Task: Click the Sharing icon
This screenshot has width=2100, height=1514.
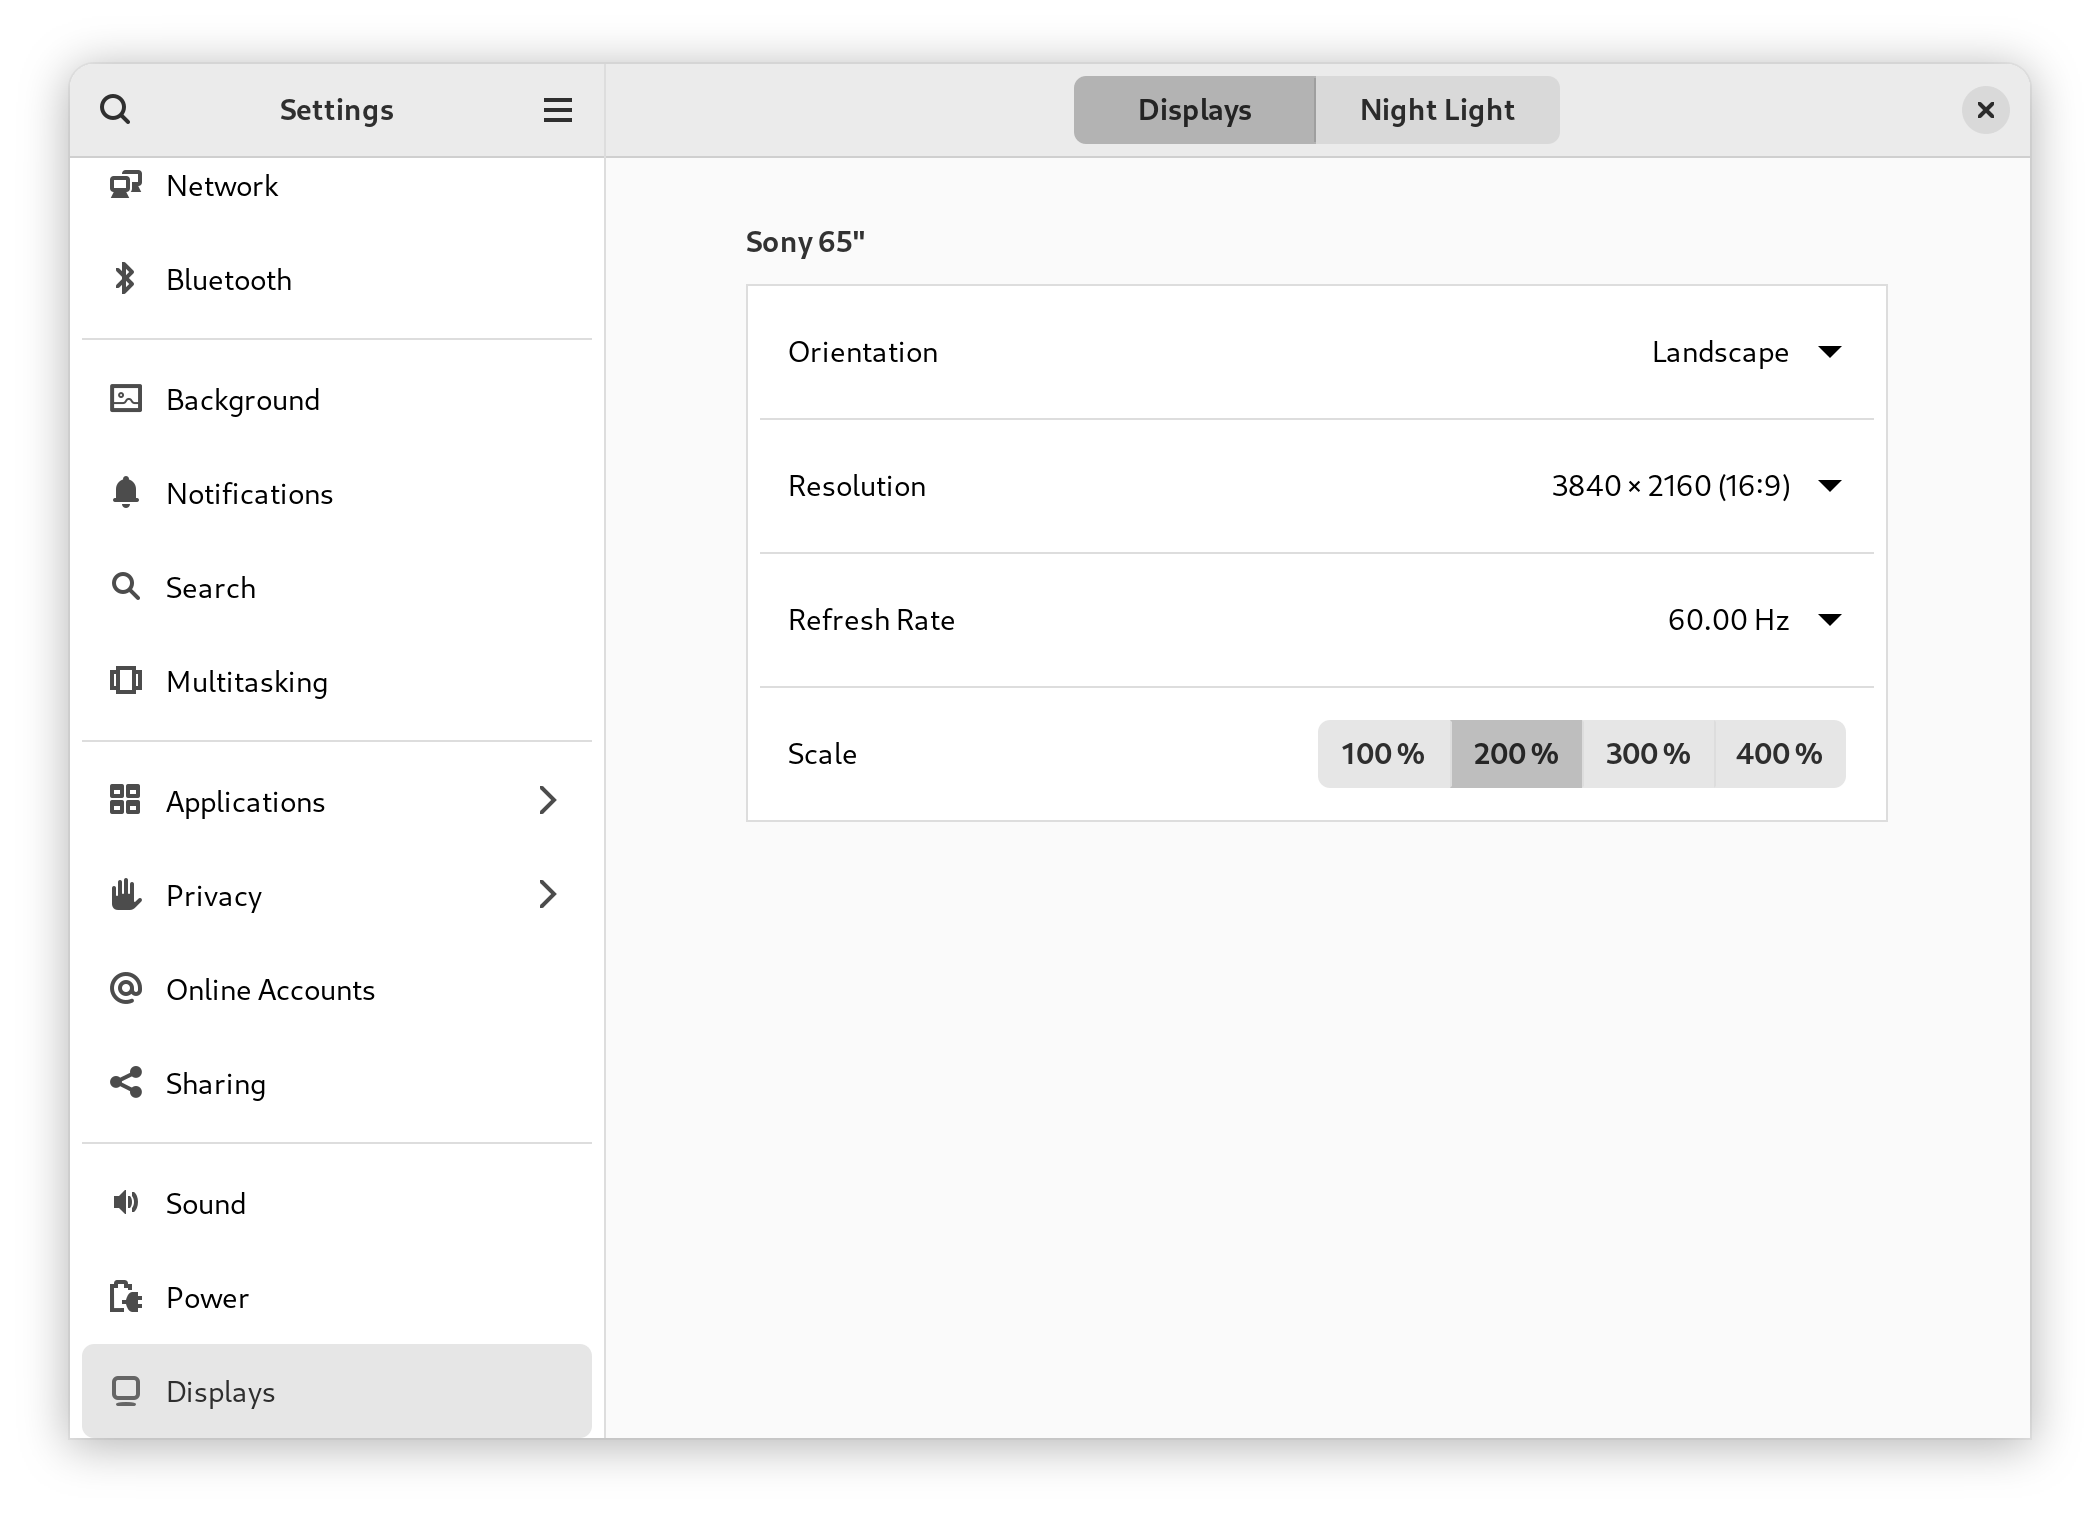Action: [127, 1082]
